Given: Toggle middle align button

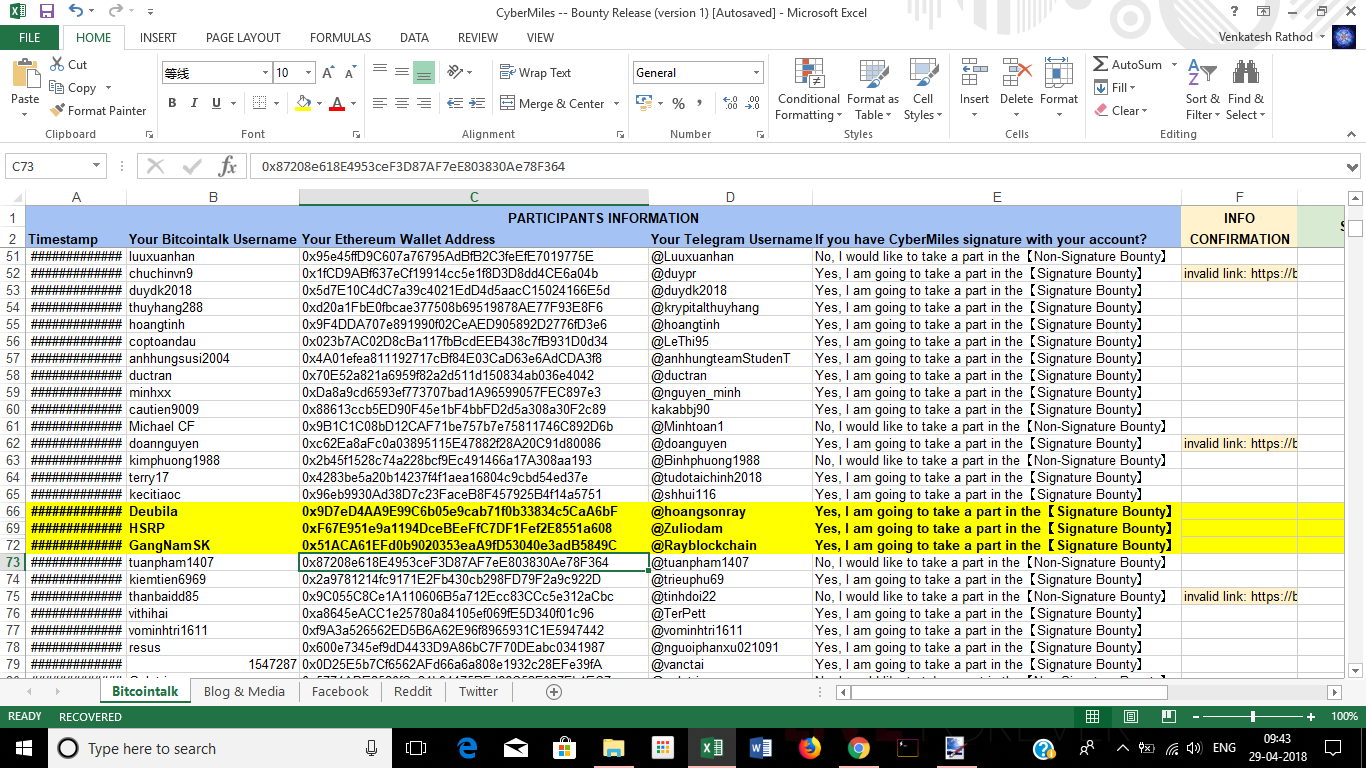Looking at the screenshot, I should point(401,73).
